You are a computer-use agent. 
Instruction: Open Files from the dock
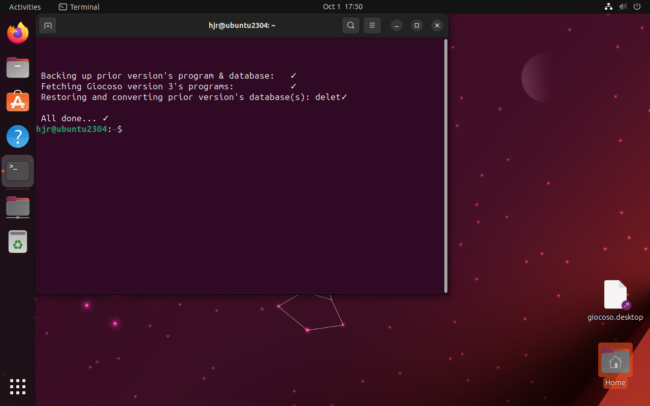click(17, 68)
